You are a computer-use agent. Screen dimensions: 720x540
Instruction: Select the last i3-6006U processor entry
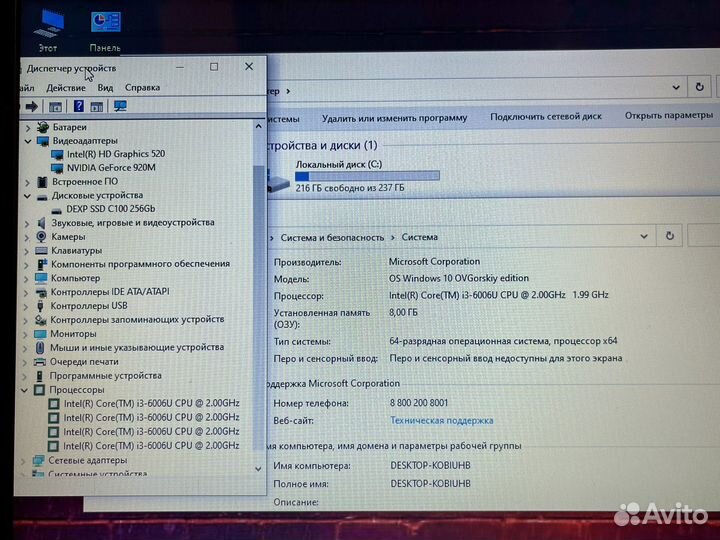pyautogui.click(x=151, y=445)
